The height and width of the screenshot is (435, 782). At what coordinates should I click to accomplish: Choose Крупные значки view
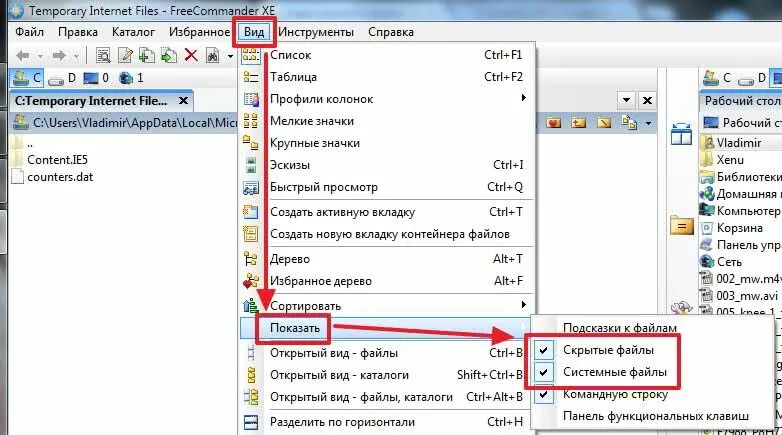tap(387, 143)
